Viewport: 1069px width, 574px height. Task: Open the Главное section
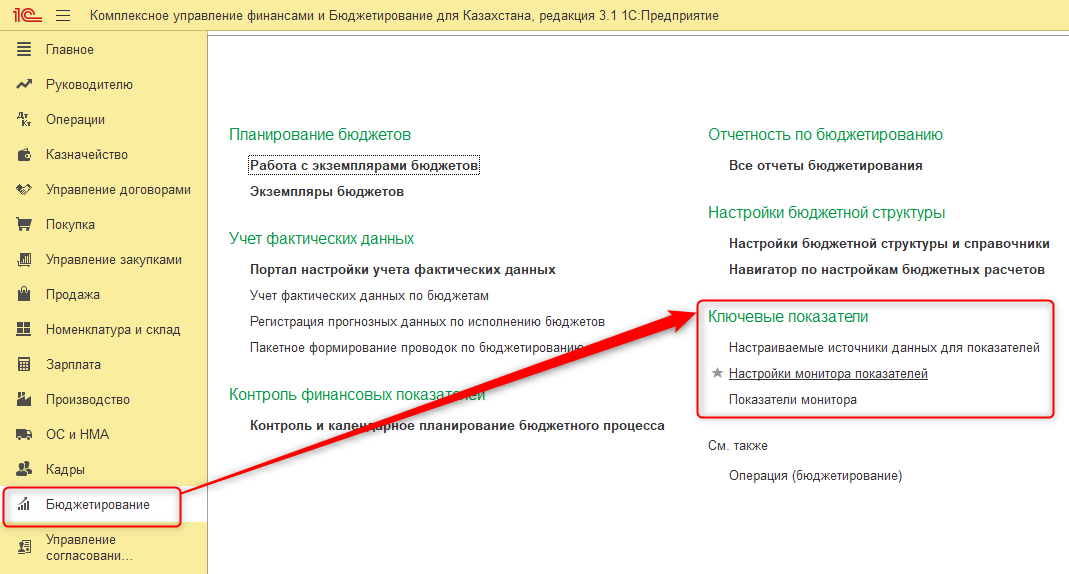pyautogui.click(x=70, y=50)
